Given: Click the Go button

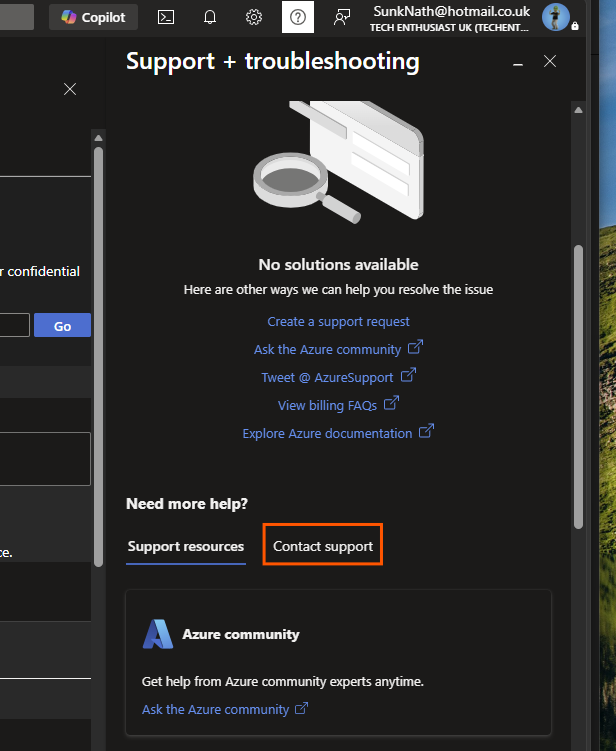Looking at the screenshot, I should click(x=62, y=325).
